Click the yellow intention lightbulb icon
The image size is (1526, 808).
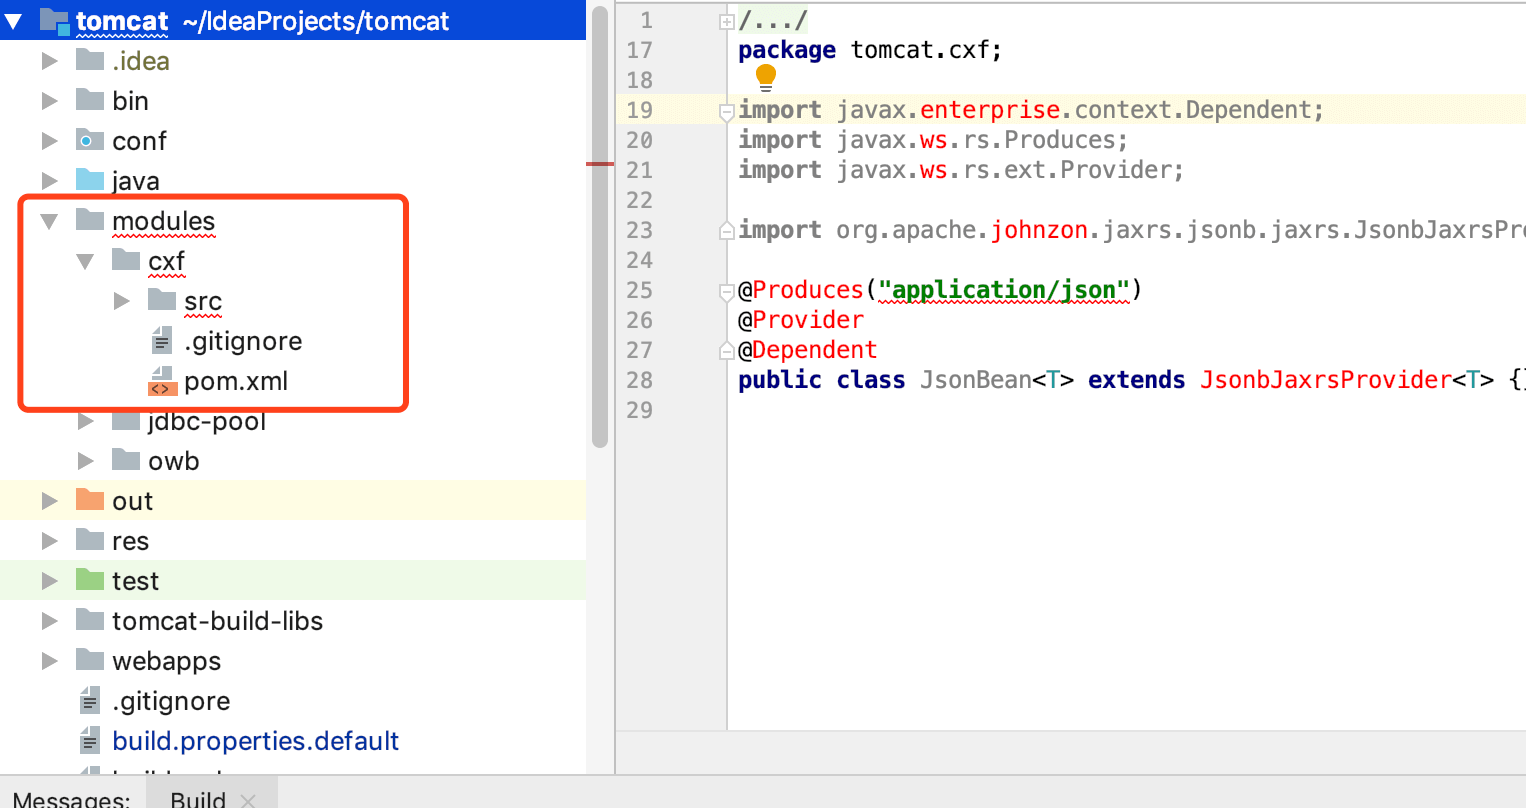[766, 77]
